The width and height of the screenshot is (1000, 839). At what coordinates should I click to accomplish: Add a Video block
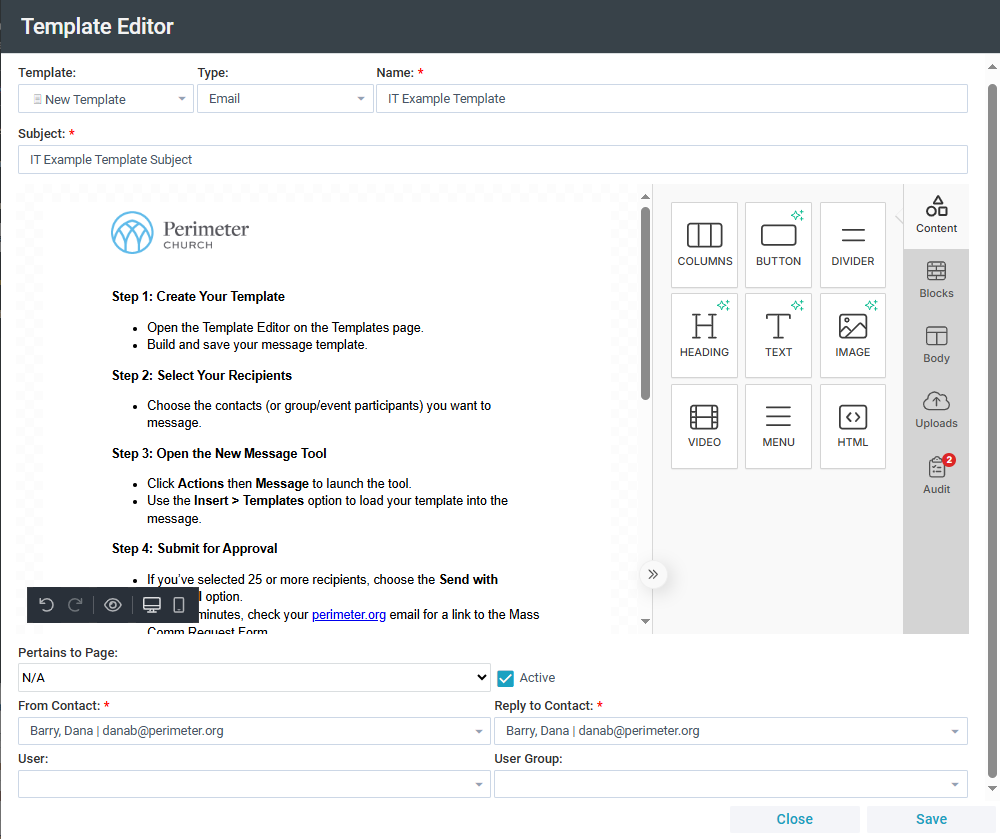click(x=704, y=426)
